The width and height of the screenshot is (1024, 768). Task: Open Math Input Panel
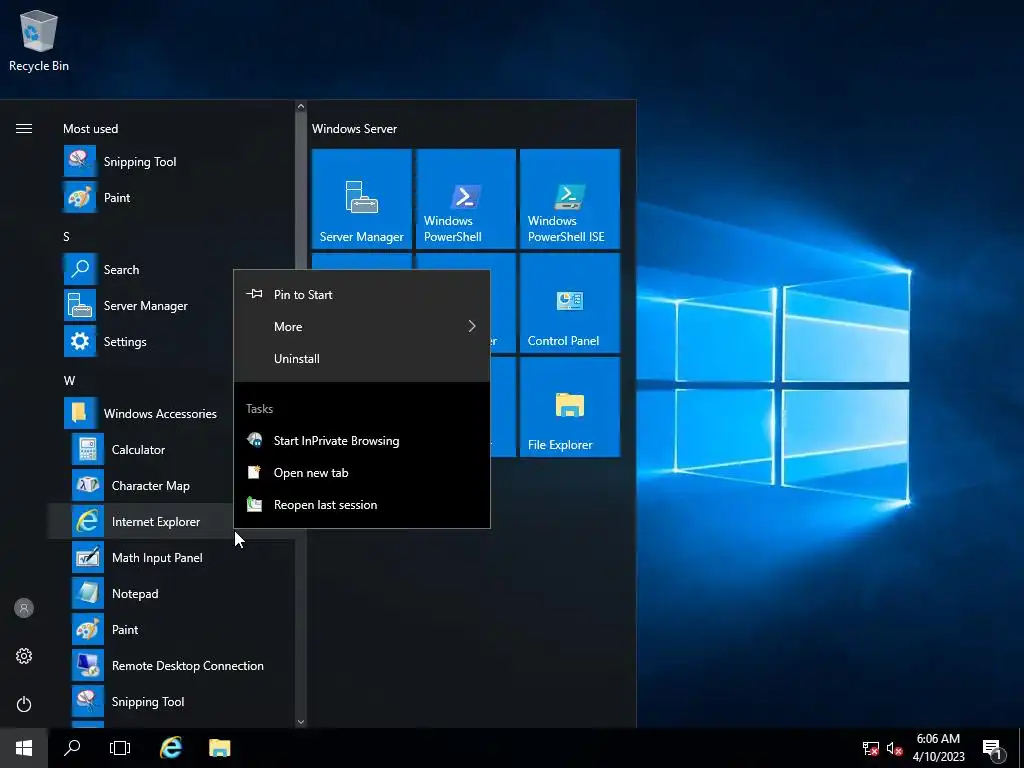point(171,557)
